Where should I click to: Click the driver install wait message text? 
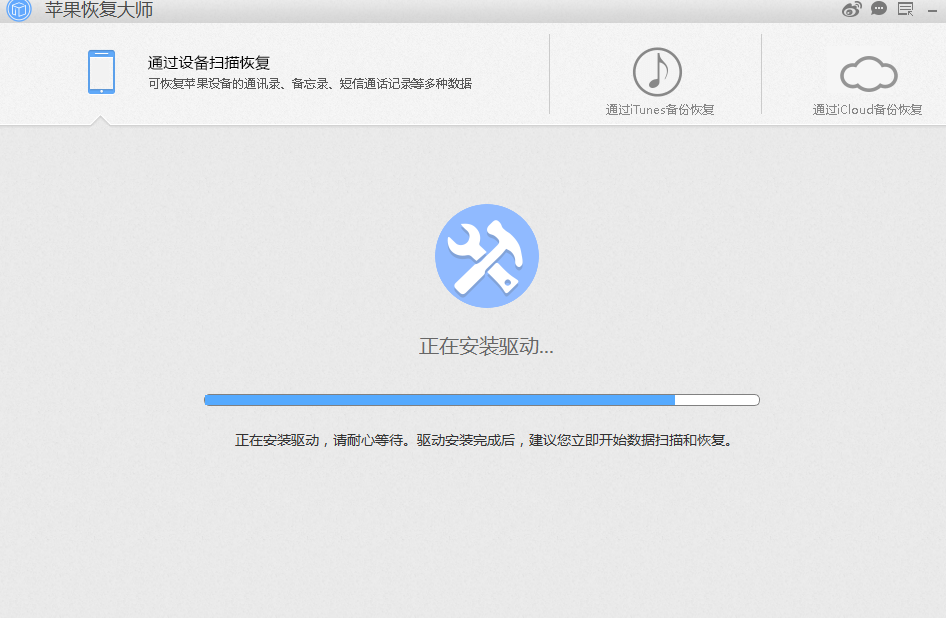pyautogui.click(x=484, y=441)
